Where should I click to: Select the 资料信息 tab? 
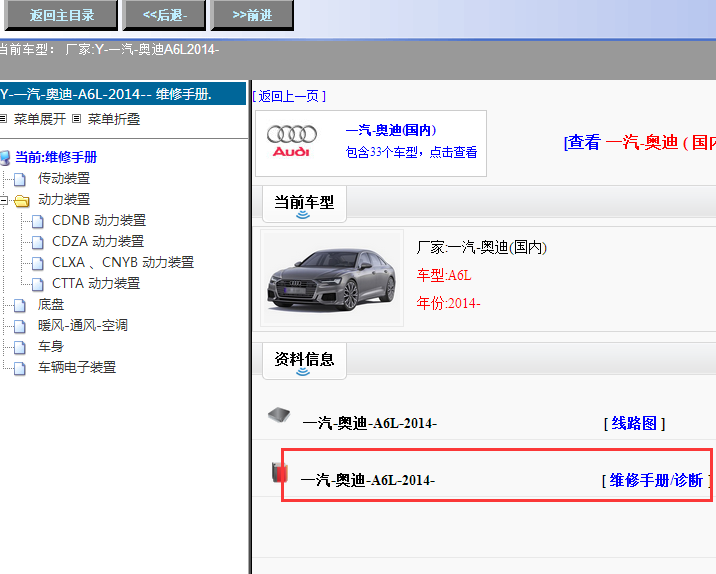pos(304,361)
